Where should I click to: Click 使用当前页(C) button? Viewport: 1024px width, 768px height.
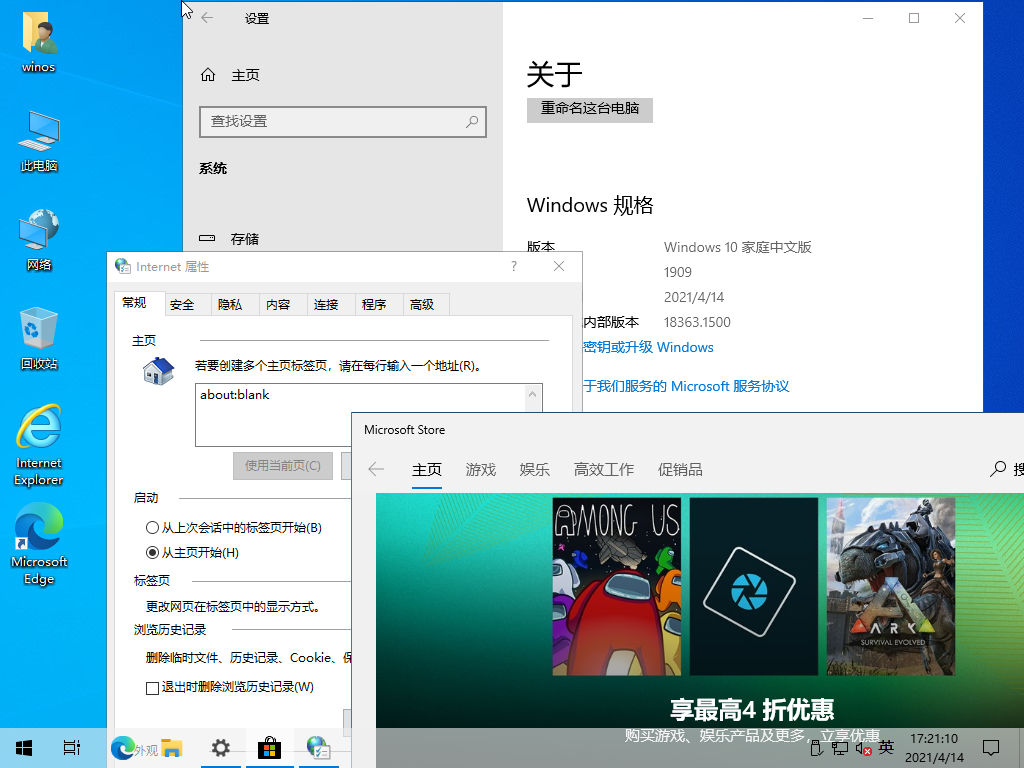coord(283,466)
